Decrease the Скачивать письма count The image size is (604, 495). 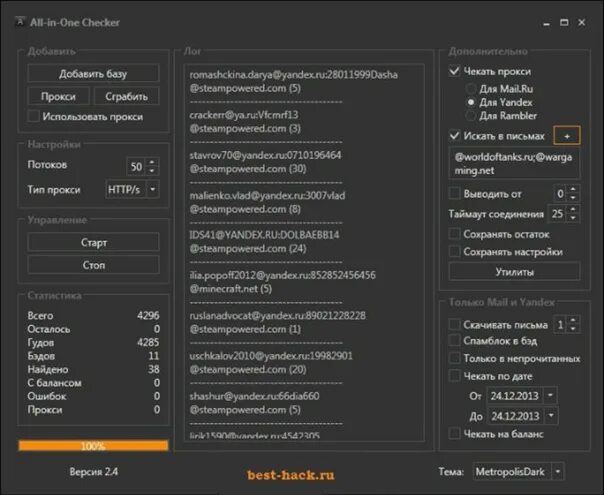click(x=573, y=329)
